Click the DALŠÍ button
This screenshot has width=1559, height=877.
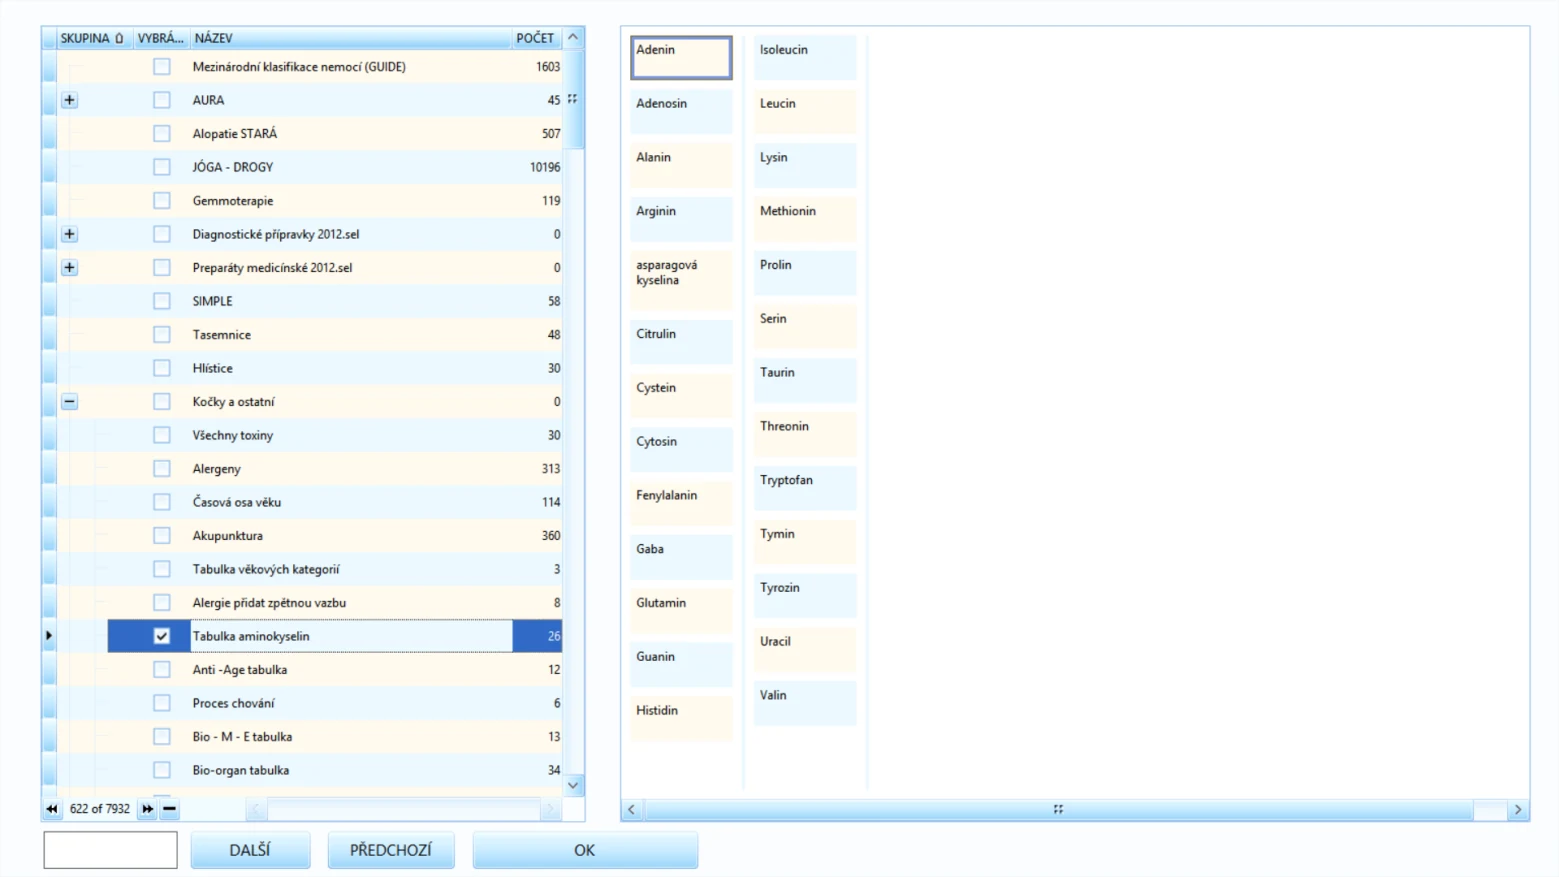click(x=250, y=850)
